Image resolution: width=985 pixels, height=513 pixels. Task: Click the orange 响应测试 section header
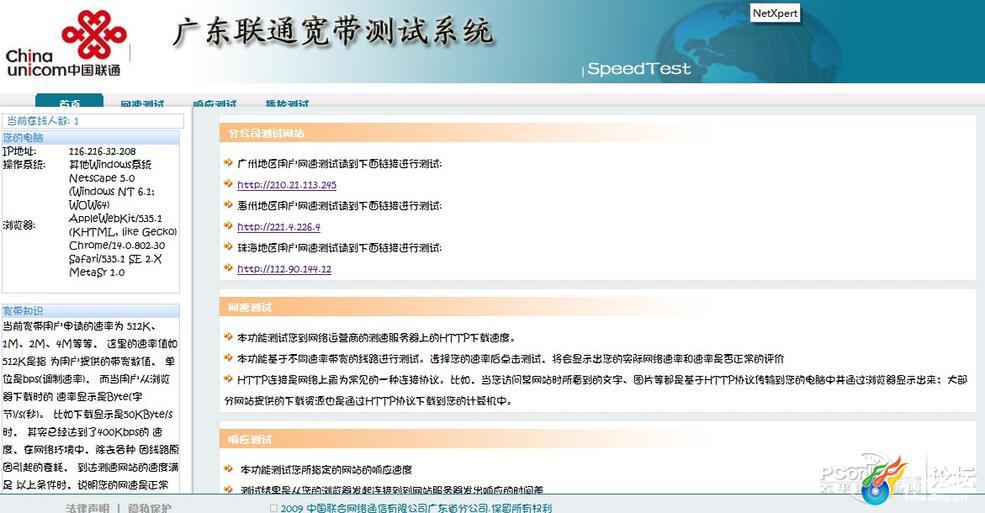[597, 440]
